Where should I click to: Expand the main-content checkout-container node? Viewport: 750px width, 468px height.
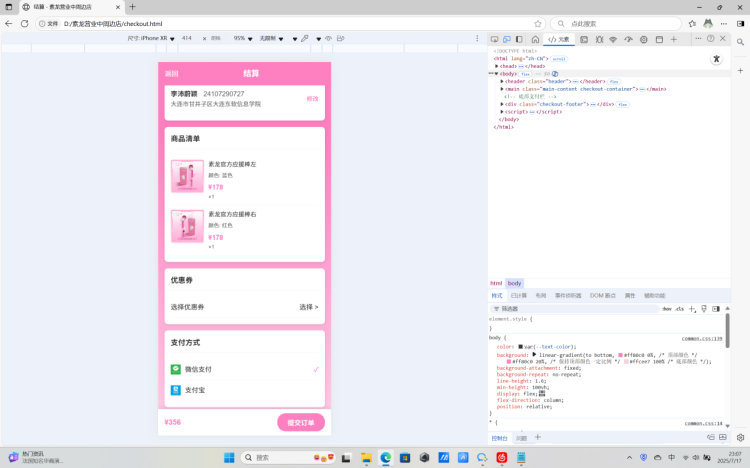coord(502,89)
